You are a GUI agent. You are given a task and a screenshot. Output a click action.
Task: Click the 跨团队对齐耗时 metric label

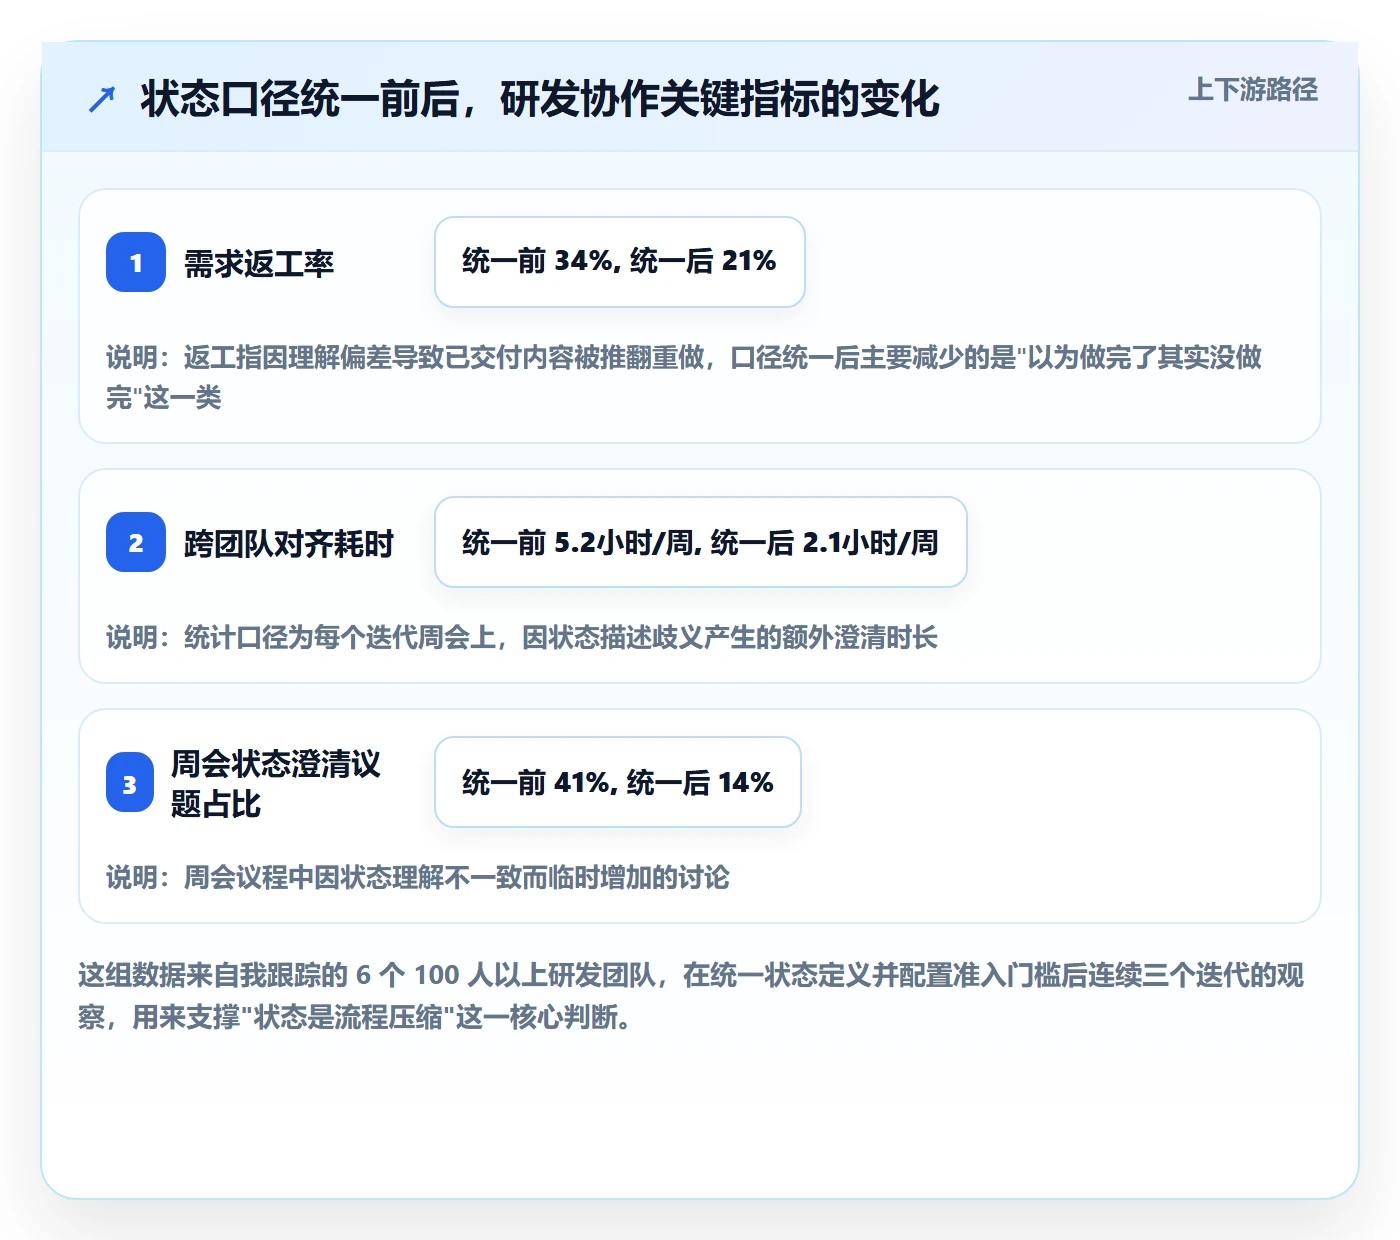(x=288, y=543)
